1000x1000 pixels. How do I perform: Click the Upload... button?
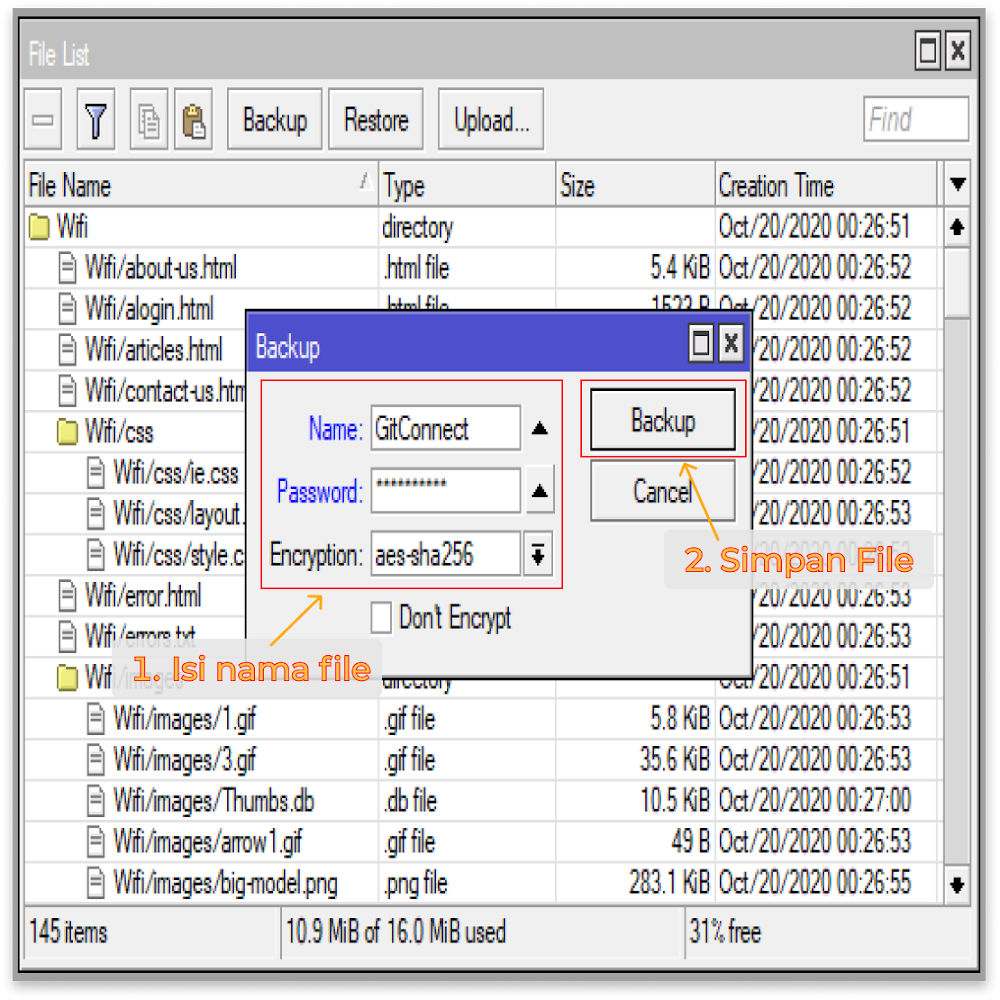pos(490,119)
